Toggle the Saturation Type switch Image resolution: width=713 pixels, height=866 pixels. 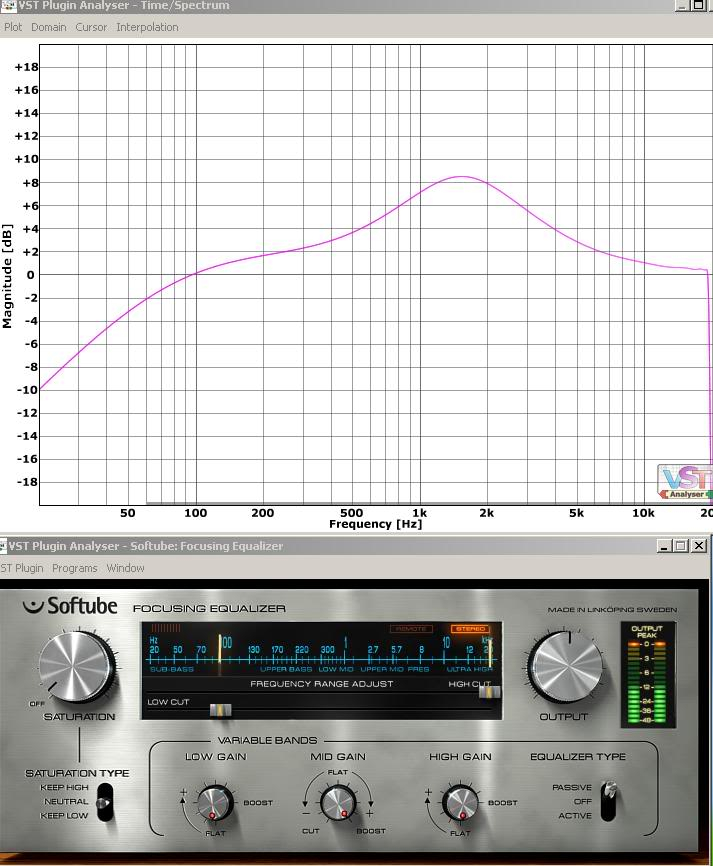(x=104, y=802)
